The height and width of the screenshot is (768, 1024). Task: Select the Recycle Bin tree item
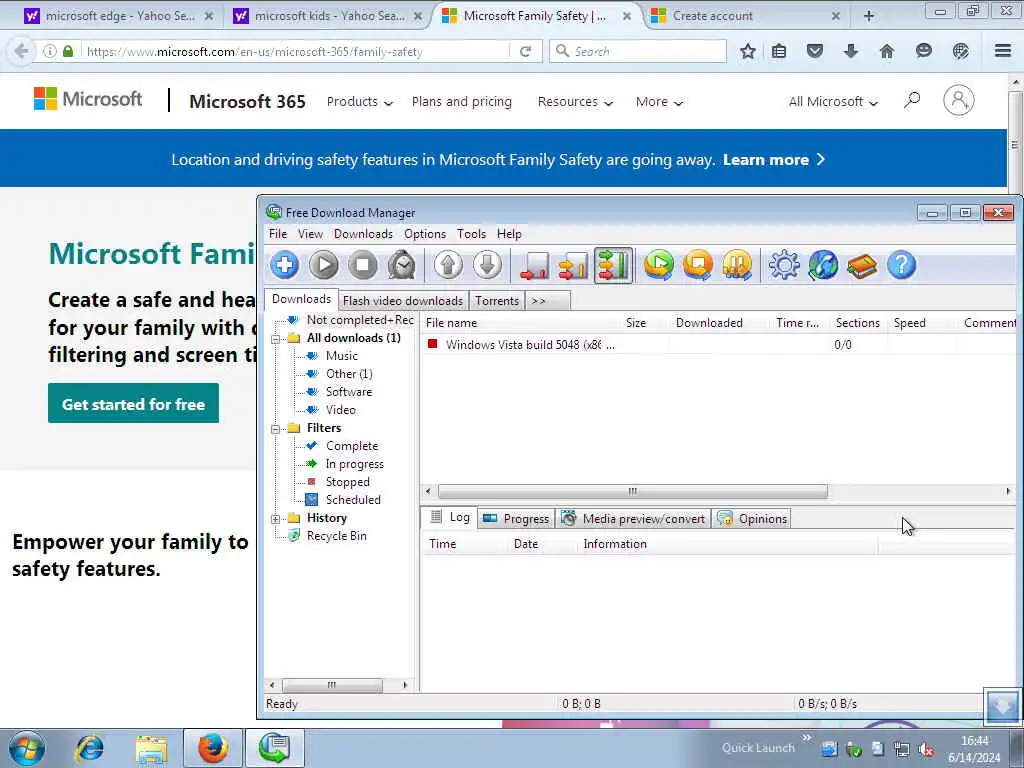pyautogui.click(x=336, y=536)
